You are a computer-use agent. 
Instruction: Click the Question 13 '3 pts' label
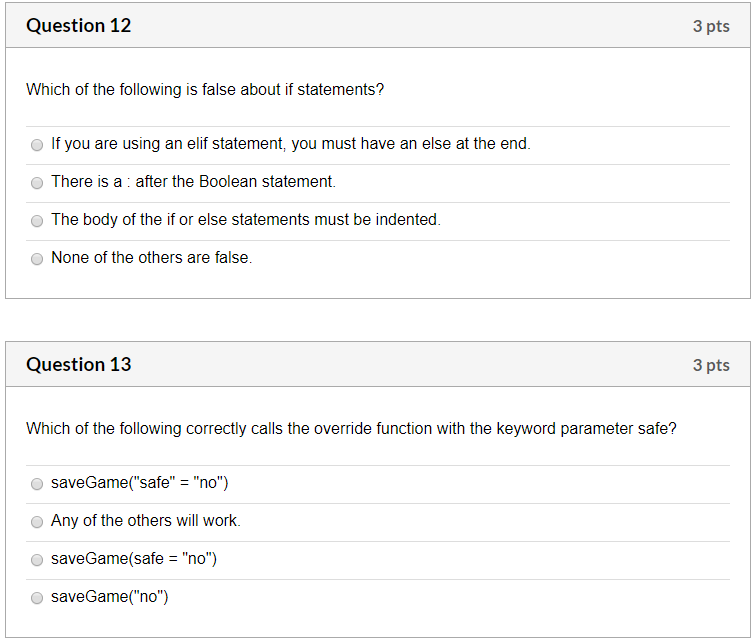(711, 365)
